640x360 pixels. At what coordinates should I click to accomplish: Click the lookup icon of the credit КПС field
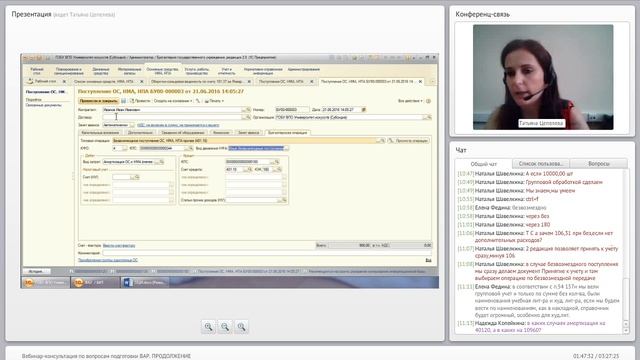(x=277, y=162)
